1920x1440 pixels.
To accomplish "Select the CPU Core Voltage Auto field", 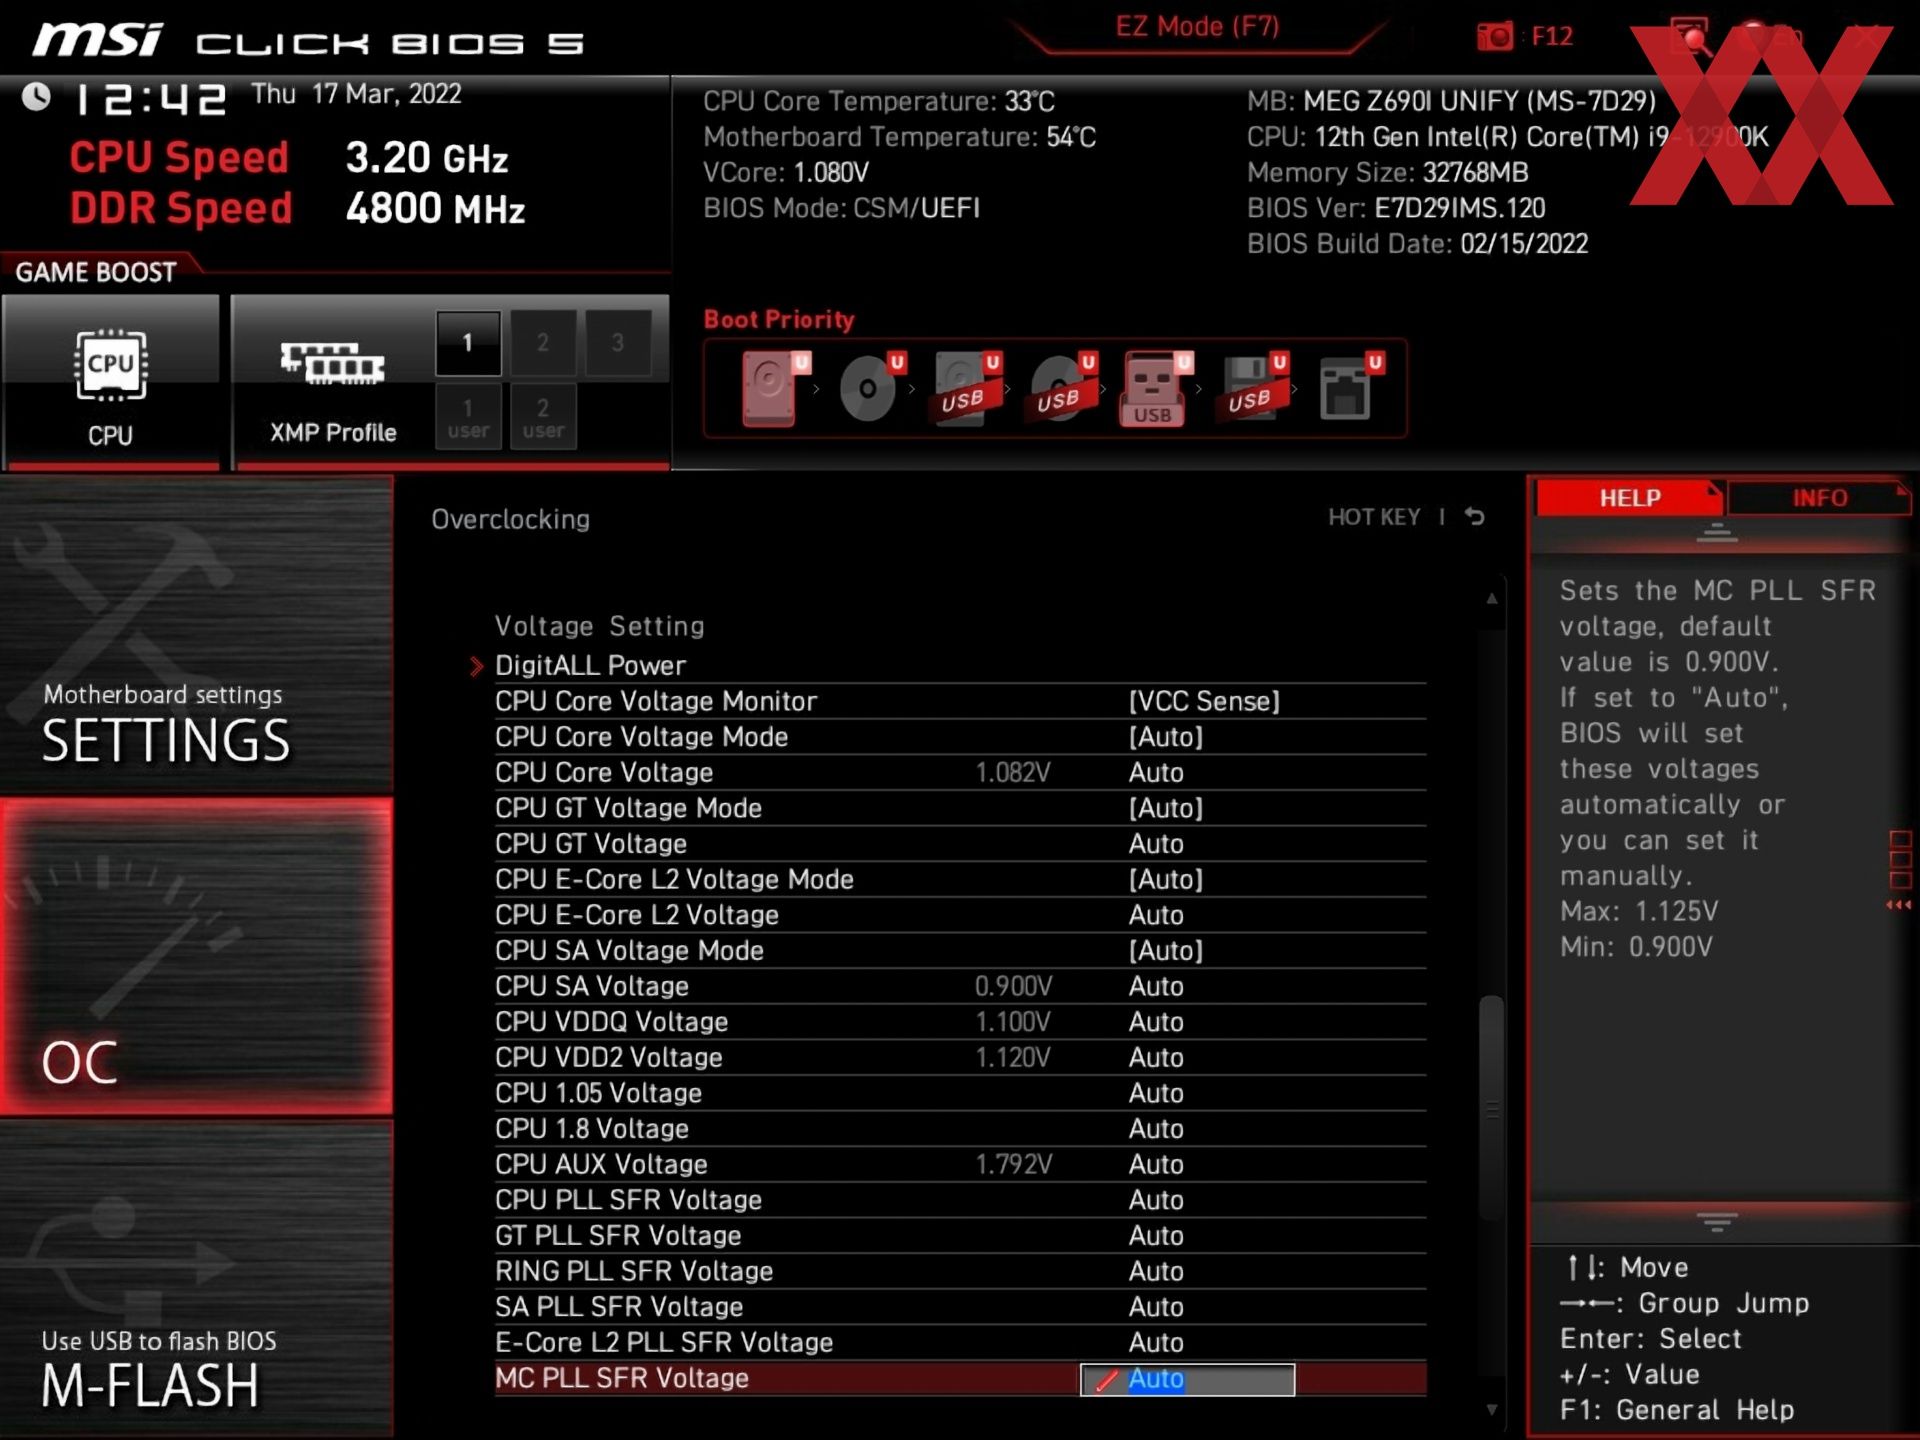I will pos(1156,772).
